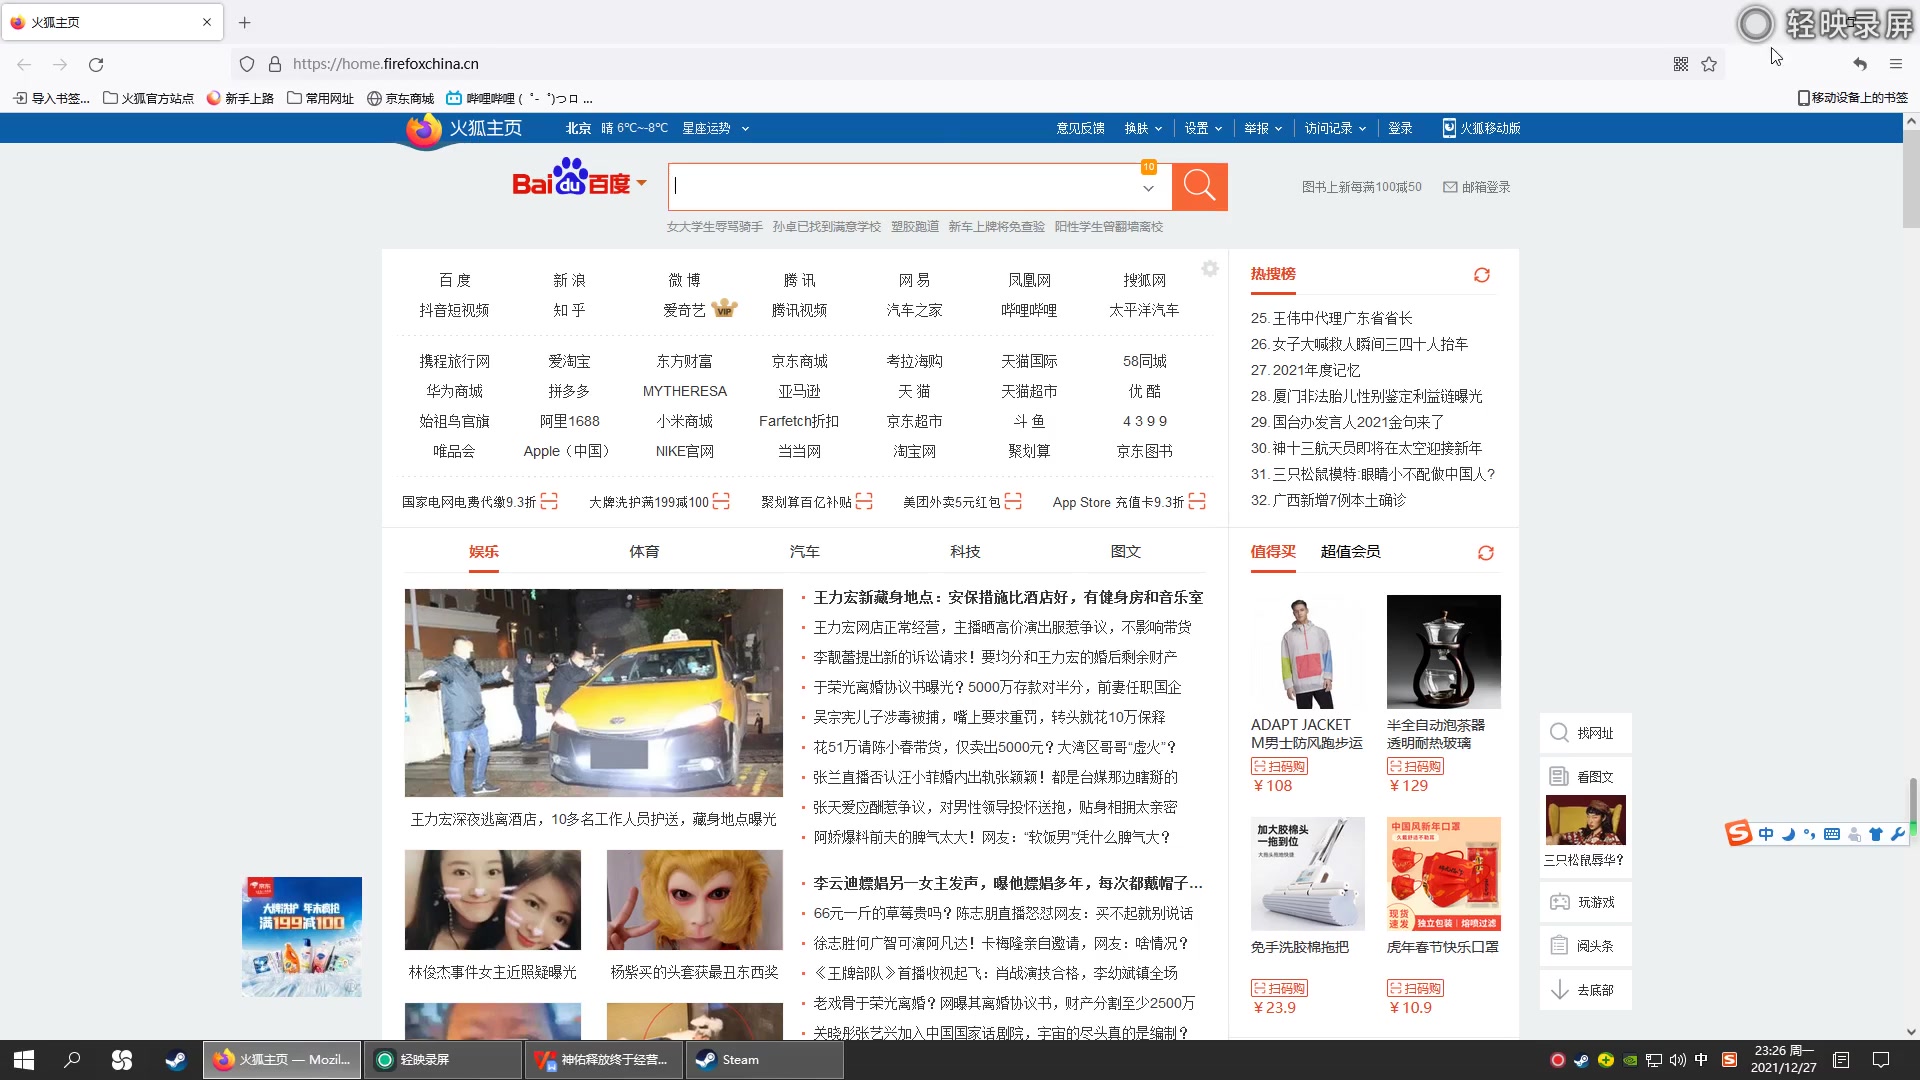Switch to the 体育 news tab
1920x1080 pixels.
click(644, 552)
